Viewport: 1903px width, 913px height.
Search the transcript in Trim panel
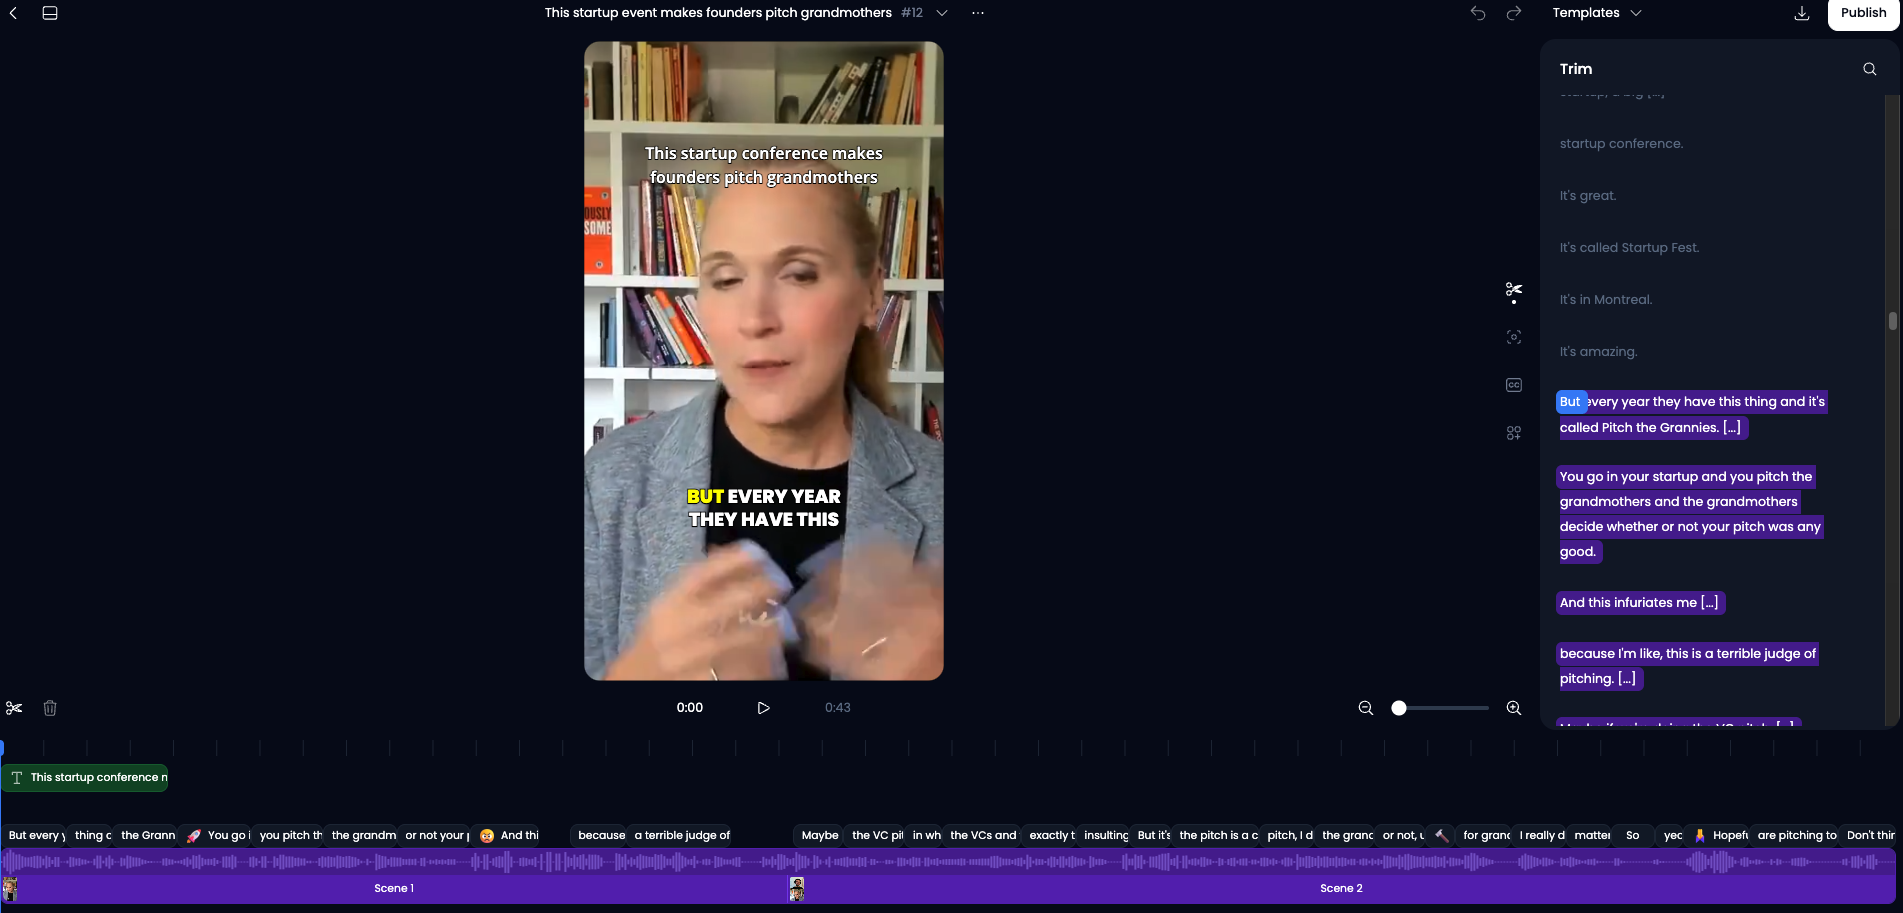(1869, 69)
